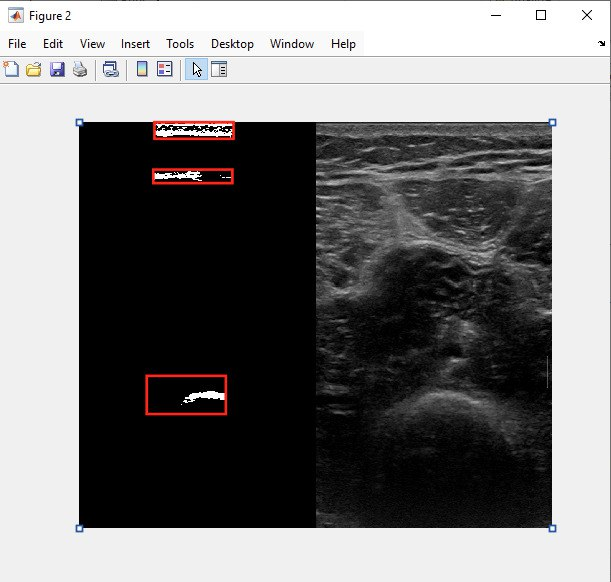Maximize the Figure 2 window

pos(541,16)
